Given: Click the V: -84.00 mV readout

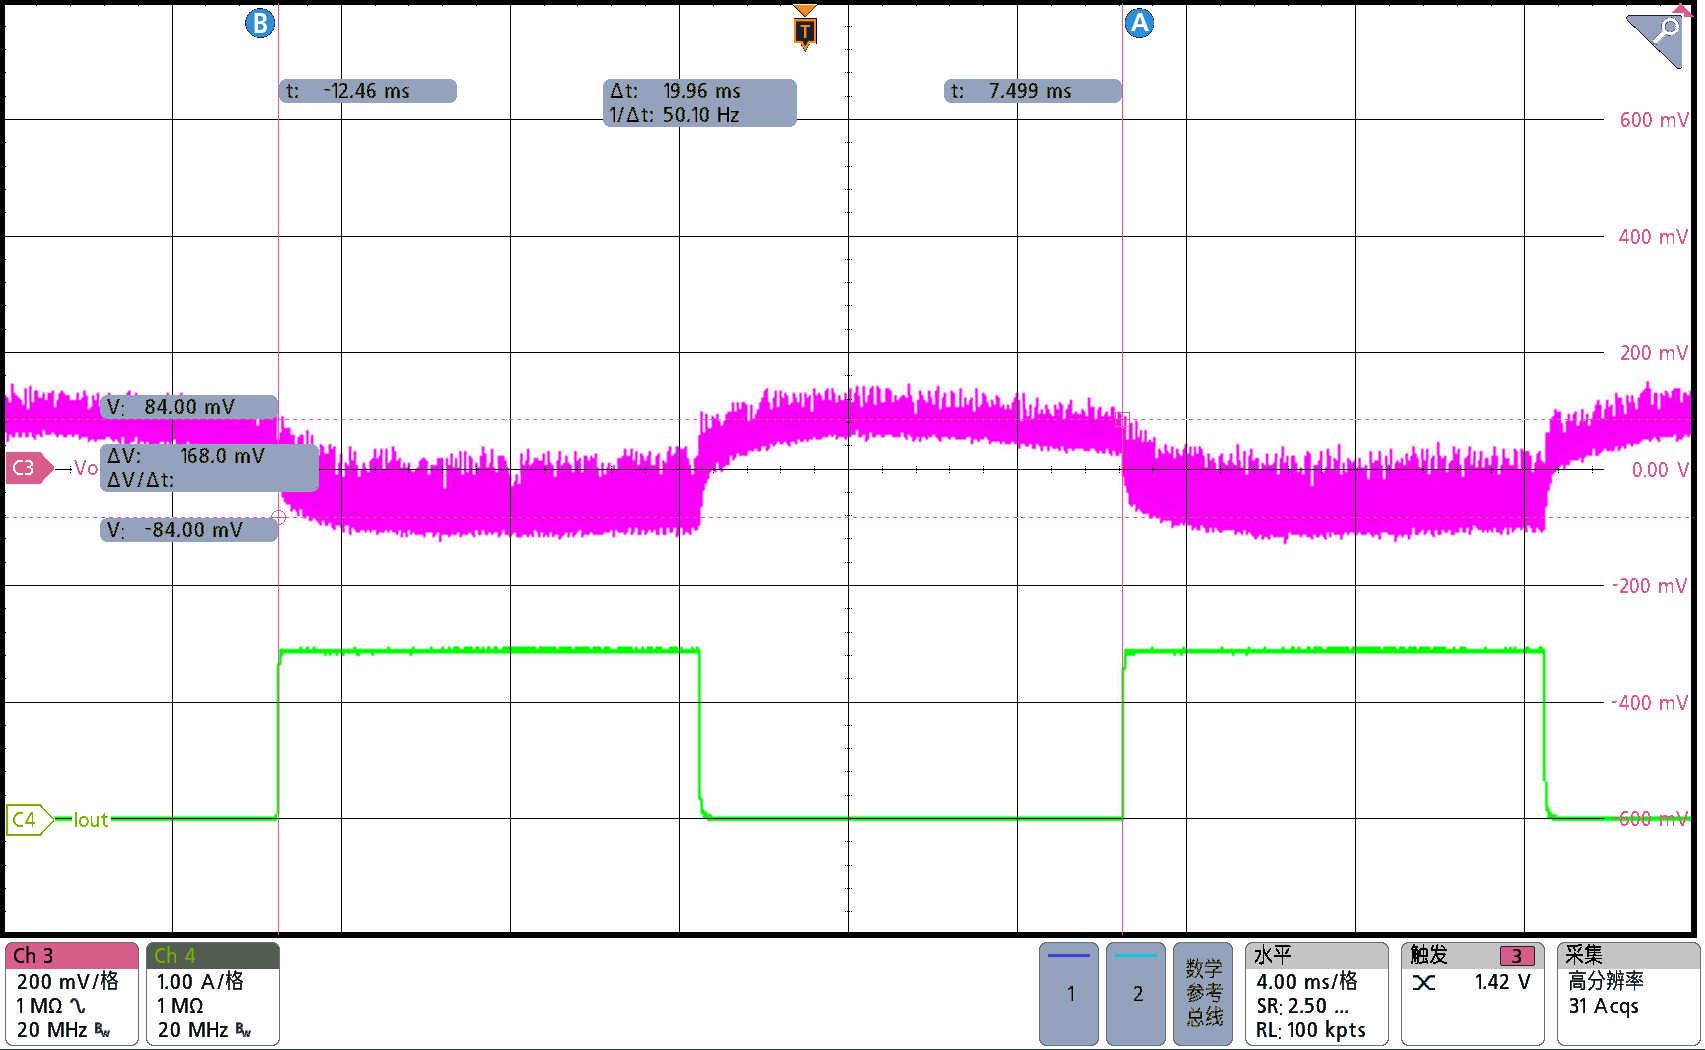Looking at the screenshot, I should [x=189, y=530].
